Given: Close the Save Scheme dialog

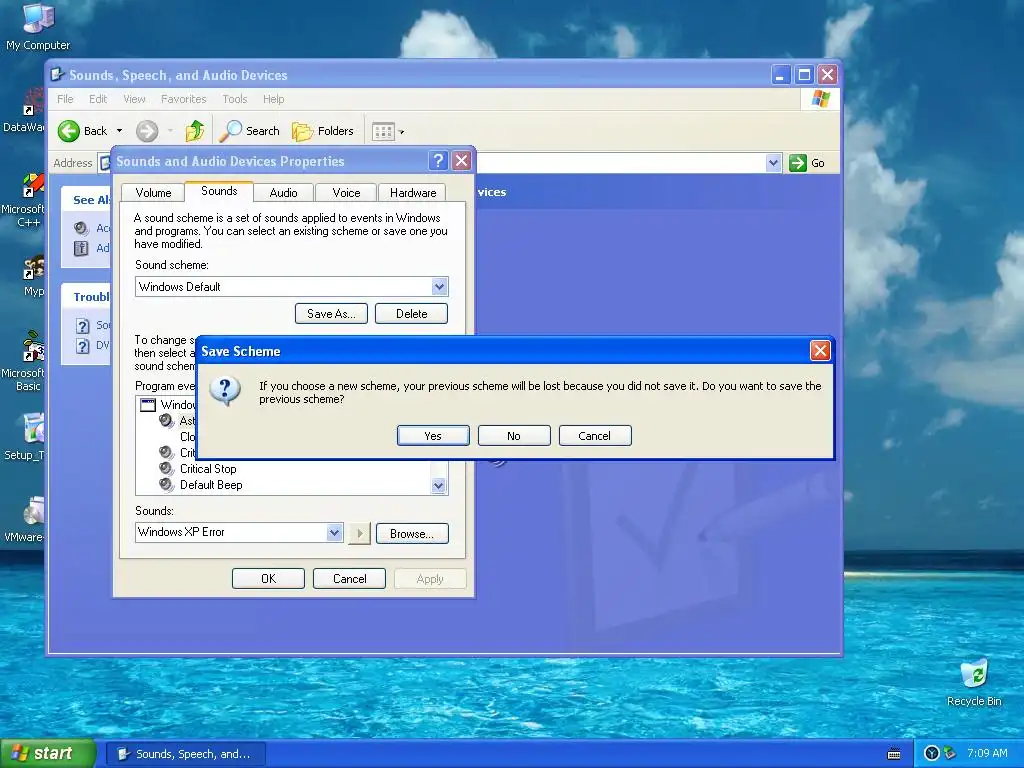Looking at the screenshot, I should (820, 351).
